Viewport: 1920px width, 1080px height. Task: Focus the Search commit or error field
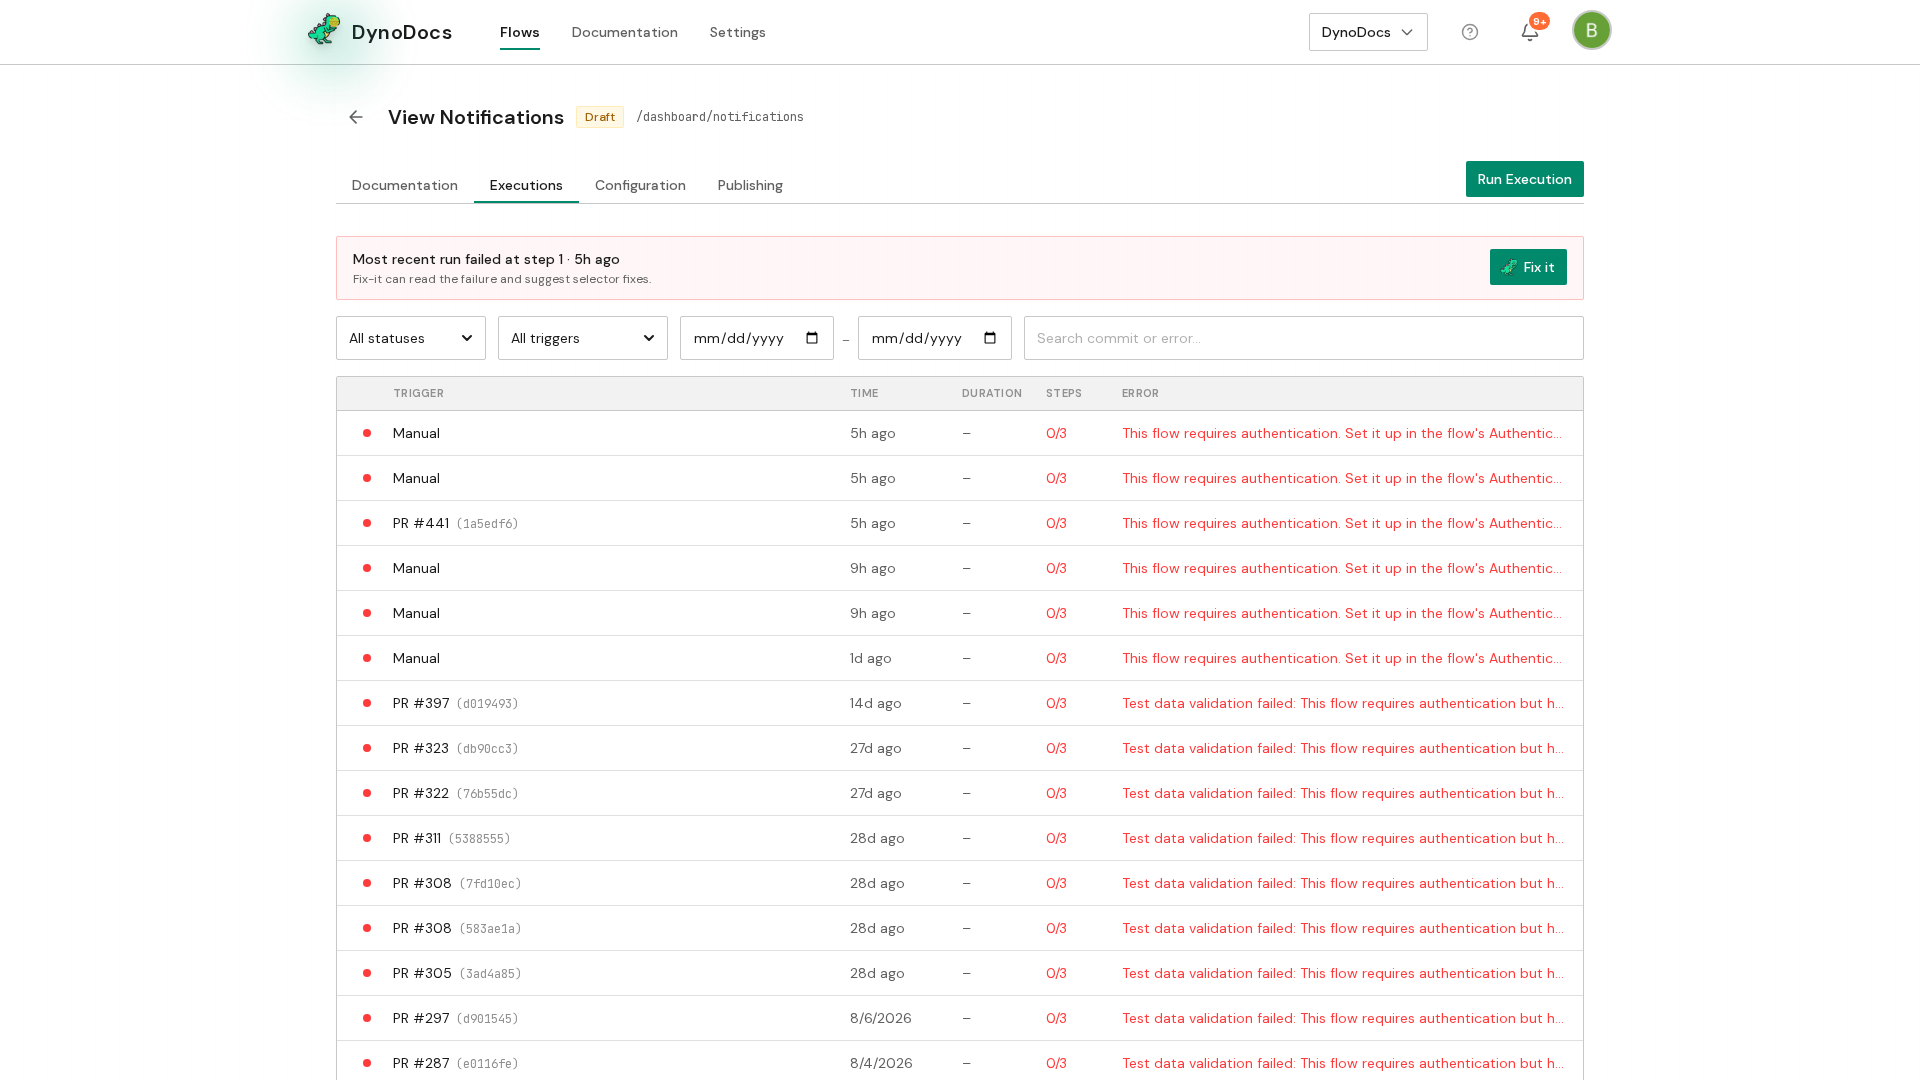pyautogui.click(x=1303, y=338)
